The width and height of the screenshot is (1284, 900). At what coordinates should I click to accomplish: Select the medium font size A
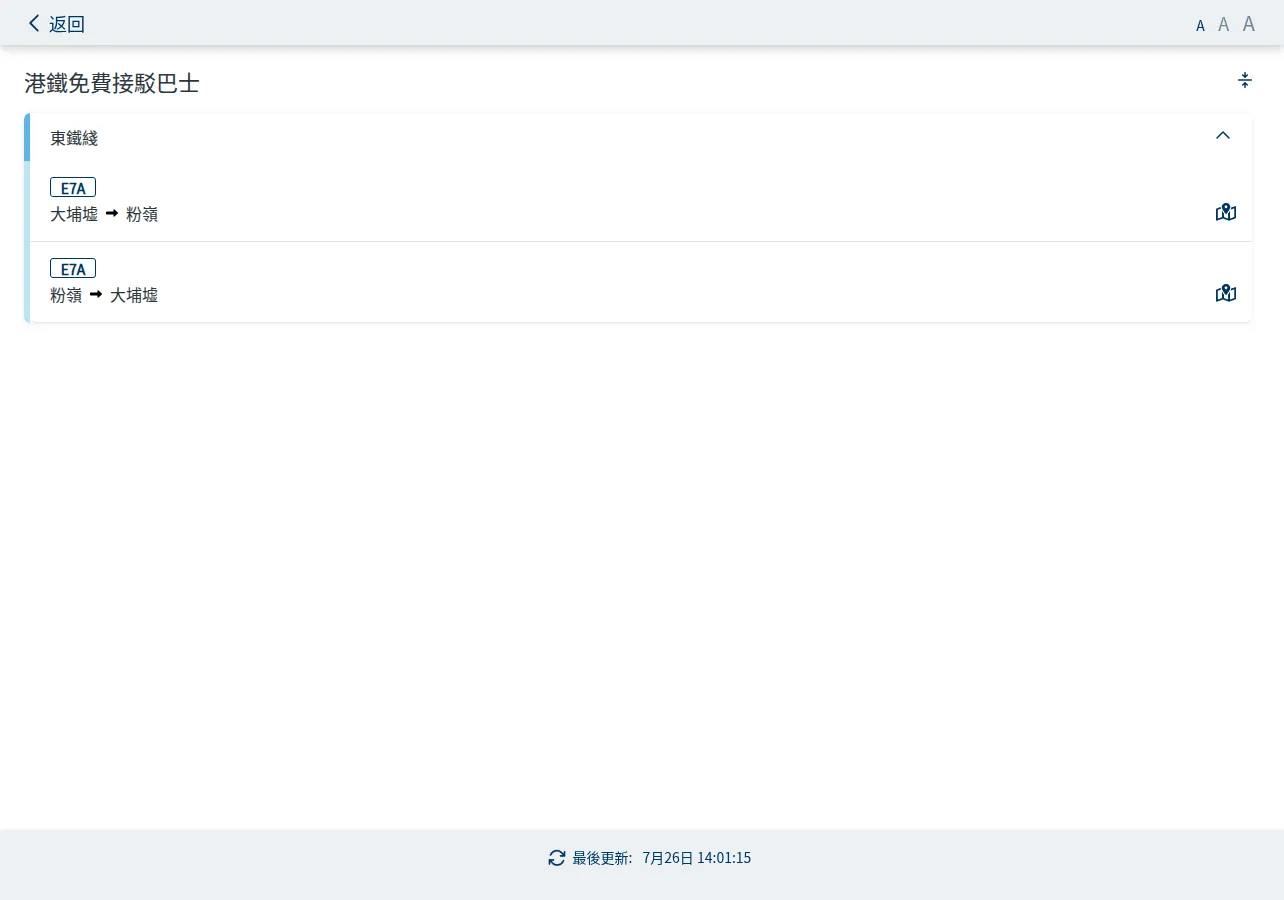(1223, 24)
